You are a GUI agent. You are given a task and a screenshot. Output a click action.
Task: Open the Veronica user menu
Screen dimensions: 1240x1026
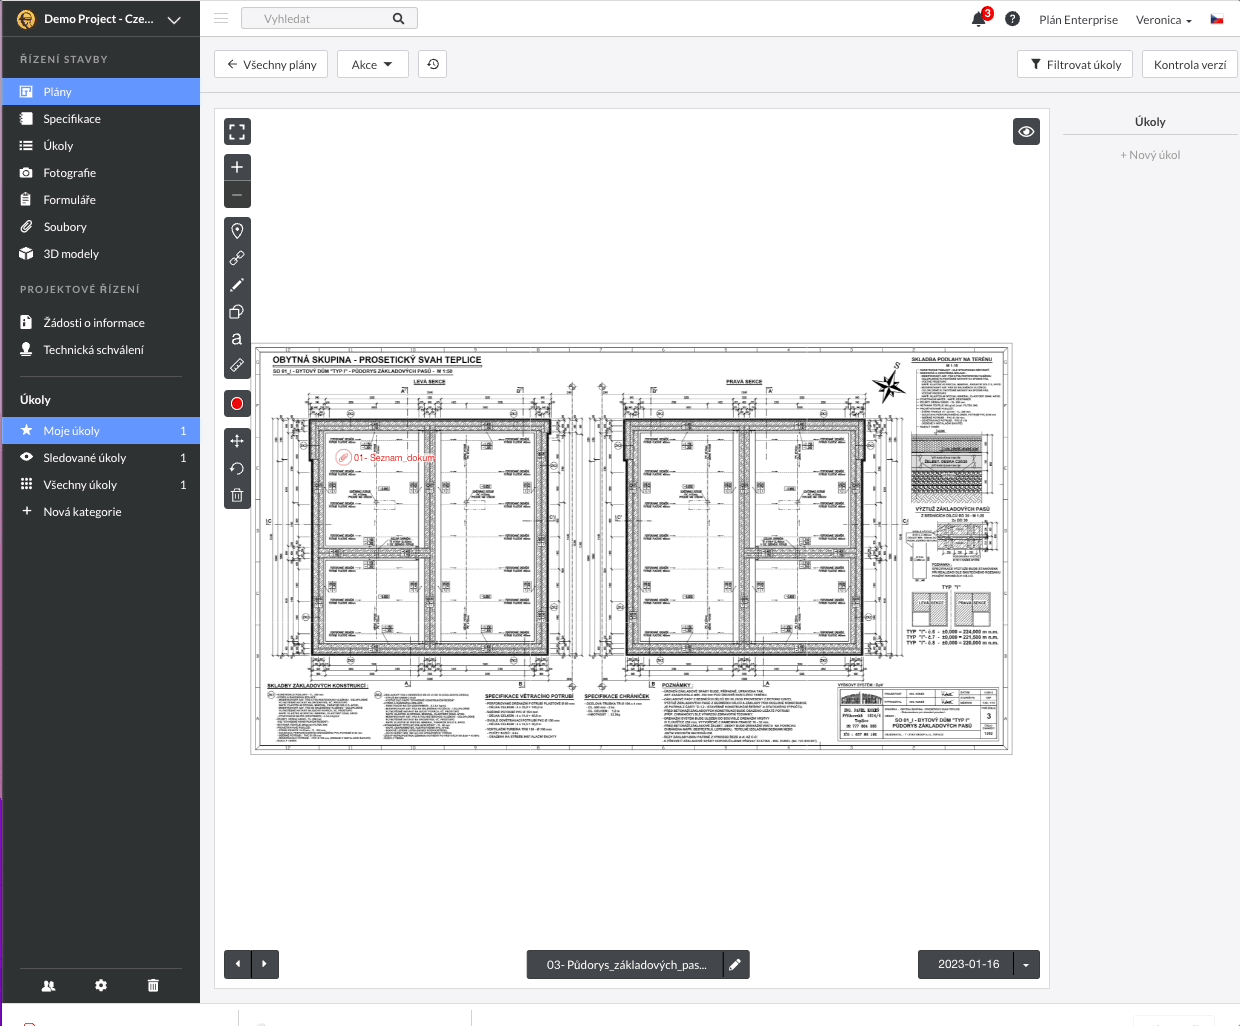pyautogui.click(x=1163, y=20)
